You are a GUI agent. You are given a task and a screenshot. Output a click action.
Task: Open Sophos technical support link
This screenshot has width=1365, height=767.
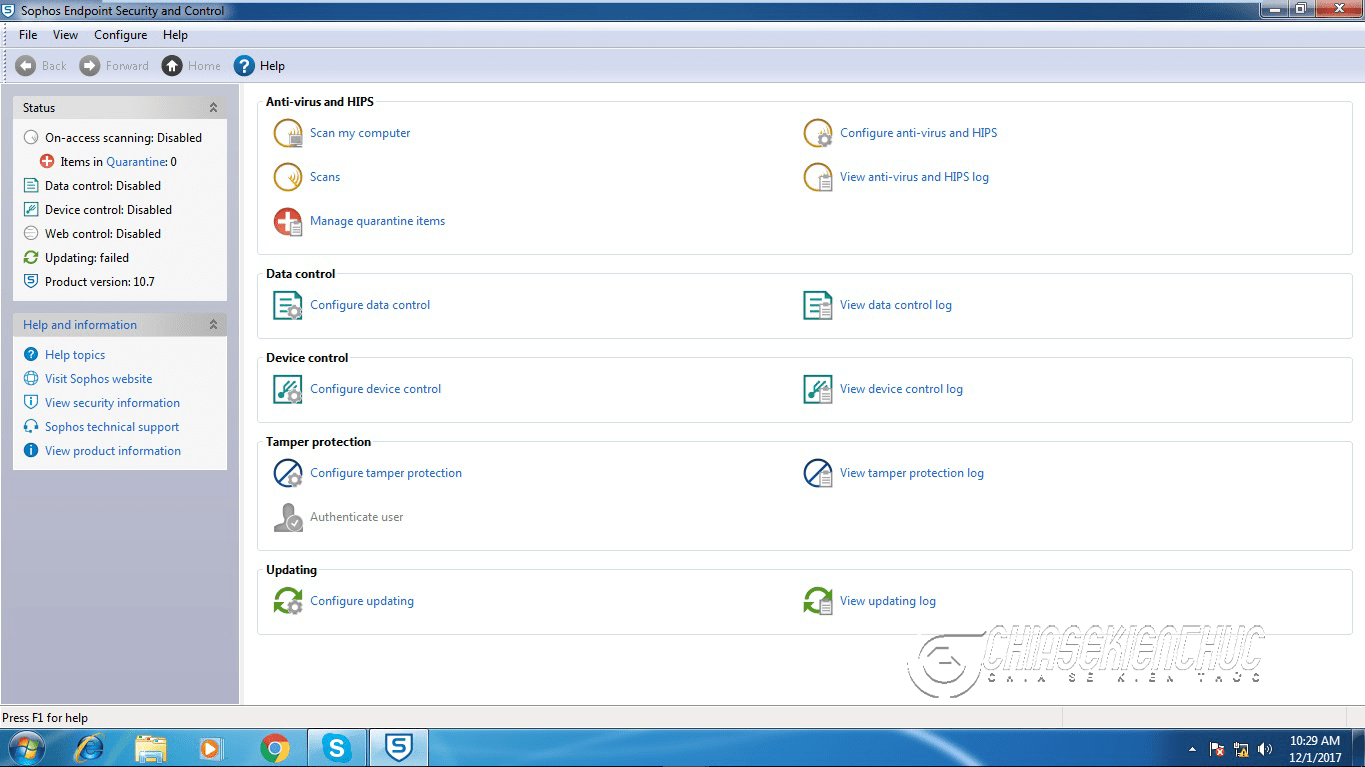(112, 427)
